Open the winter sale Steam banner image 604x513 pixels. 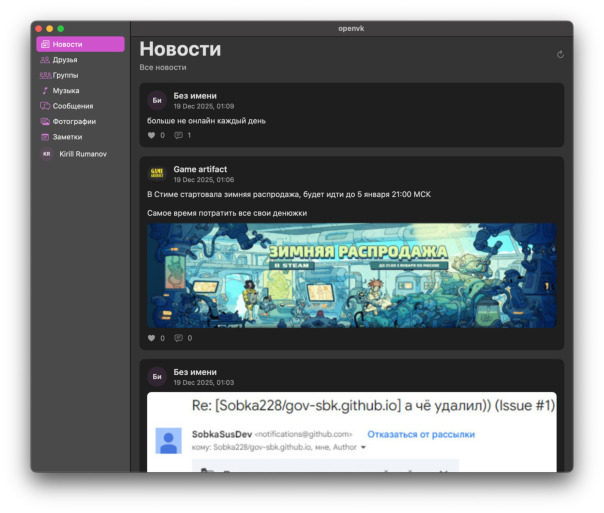pyautogui.click(x=352, y=275)
